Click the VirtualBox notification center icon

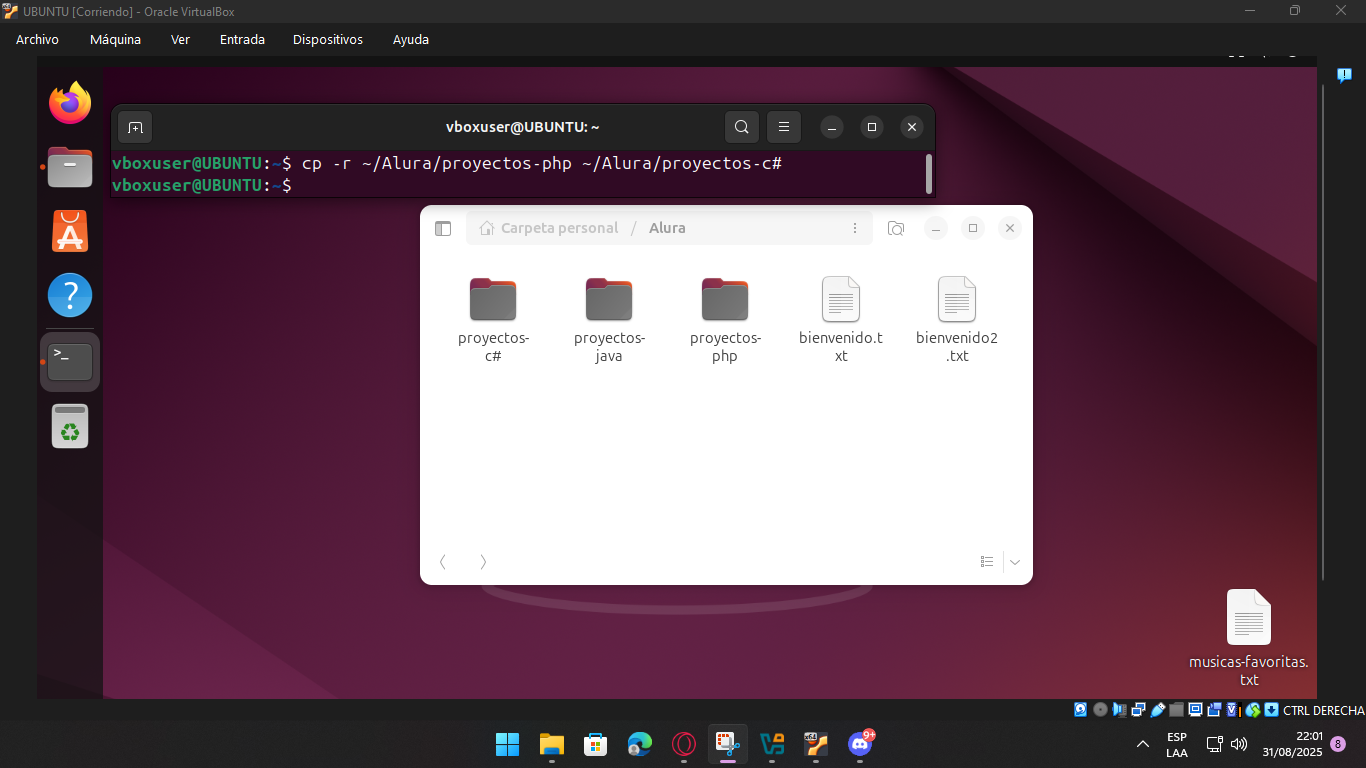point(1345,75)
